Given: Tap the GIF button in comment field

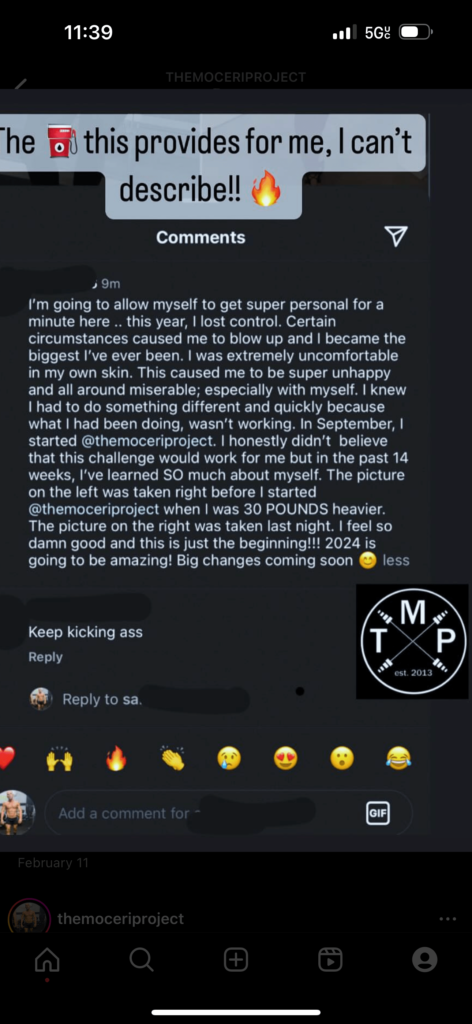Looking at the screenshot, I should 378,813.
